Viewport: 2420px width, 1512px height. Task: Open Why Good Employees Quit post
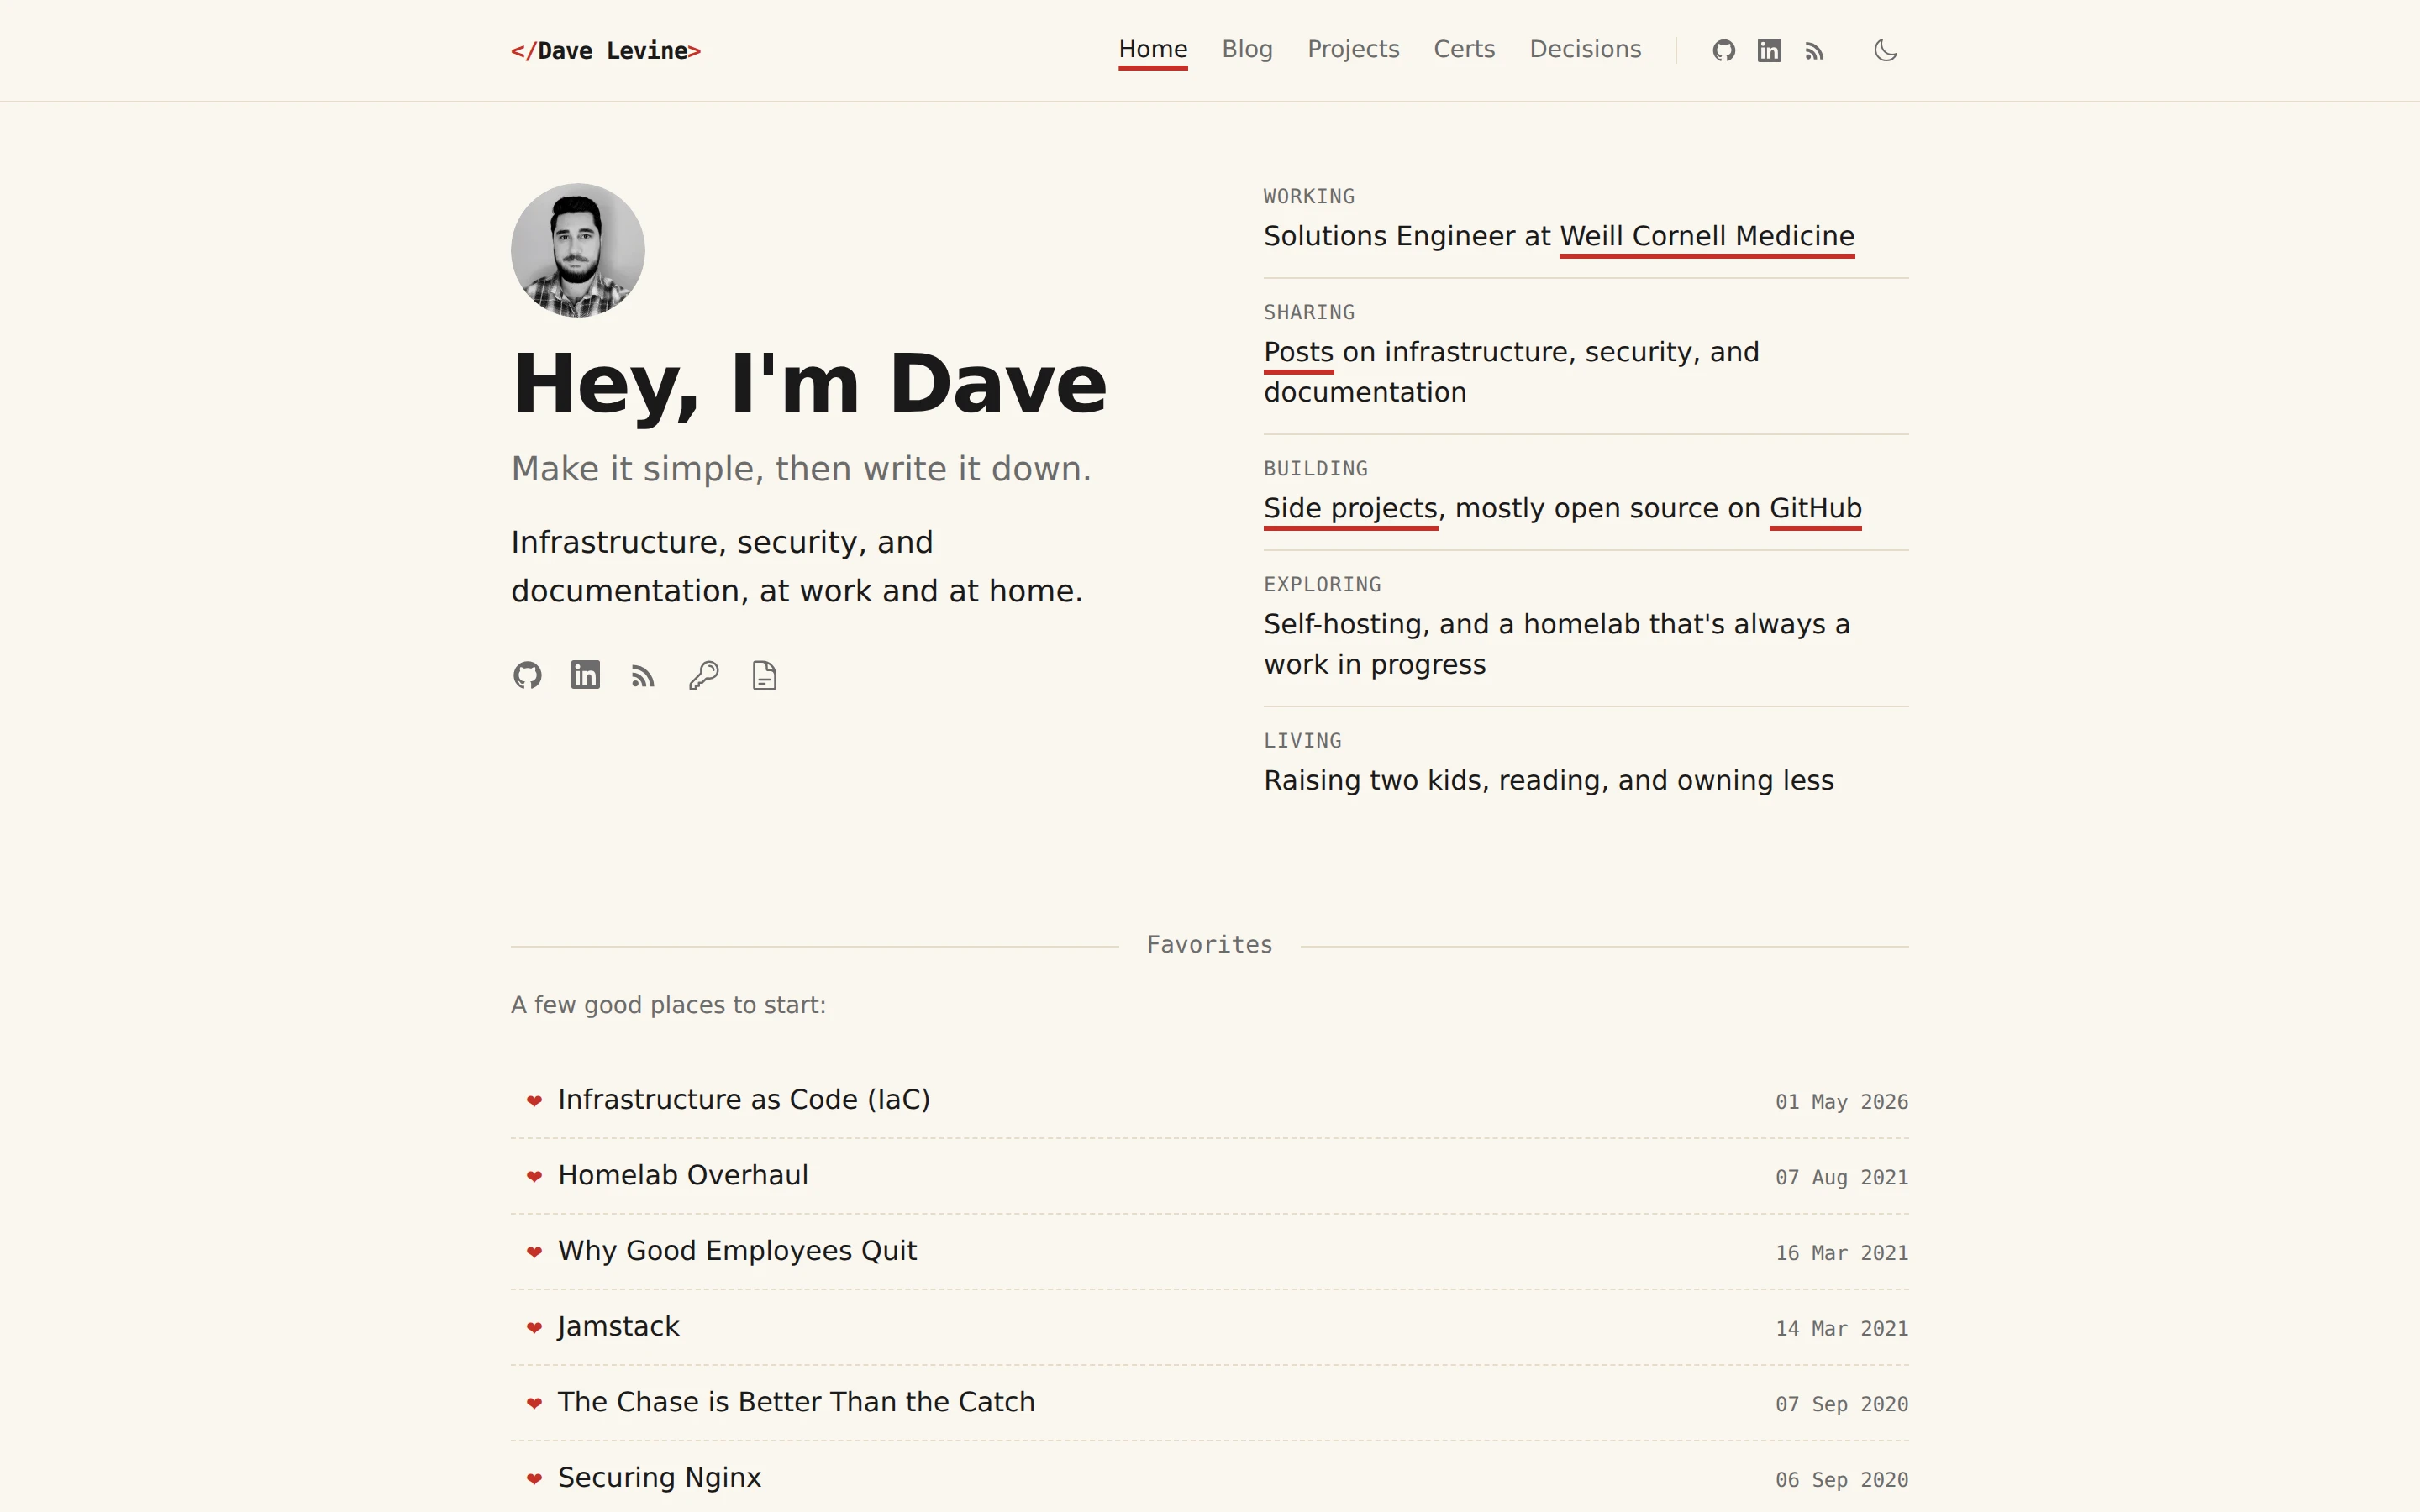click(737, 1251)
